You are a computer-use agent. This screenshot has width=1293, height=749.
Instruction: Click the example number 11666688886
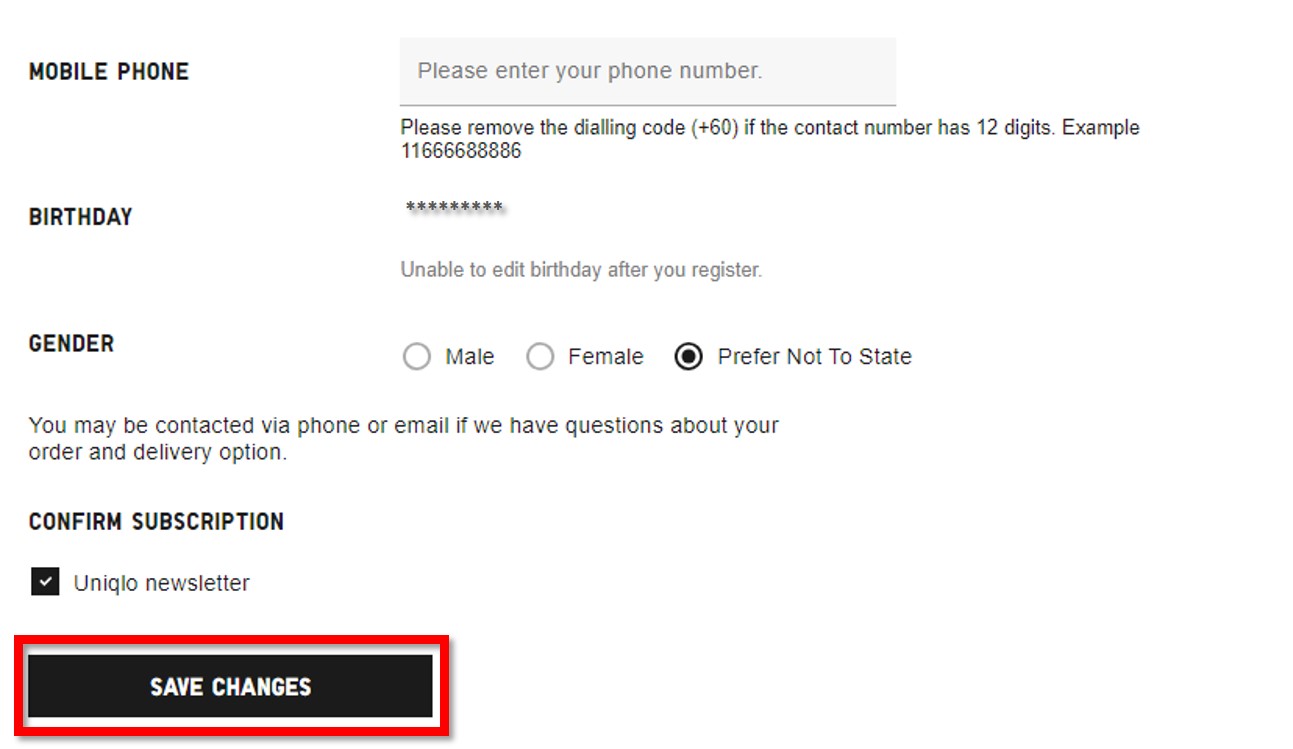coord(461,152)
